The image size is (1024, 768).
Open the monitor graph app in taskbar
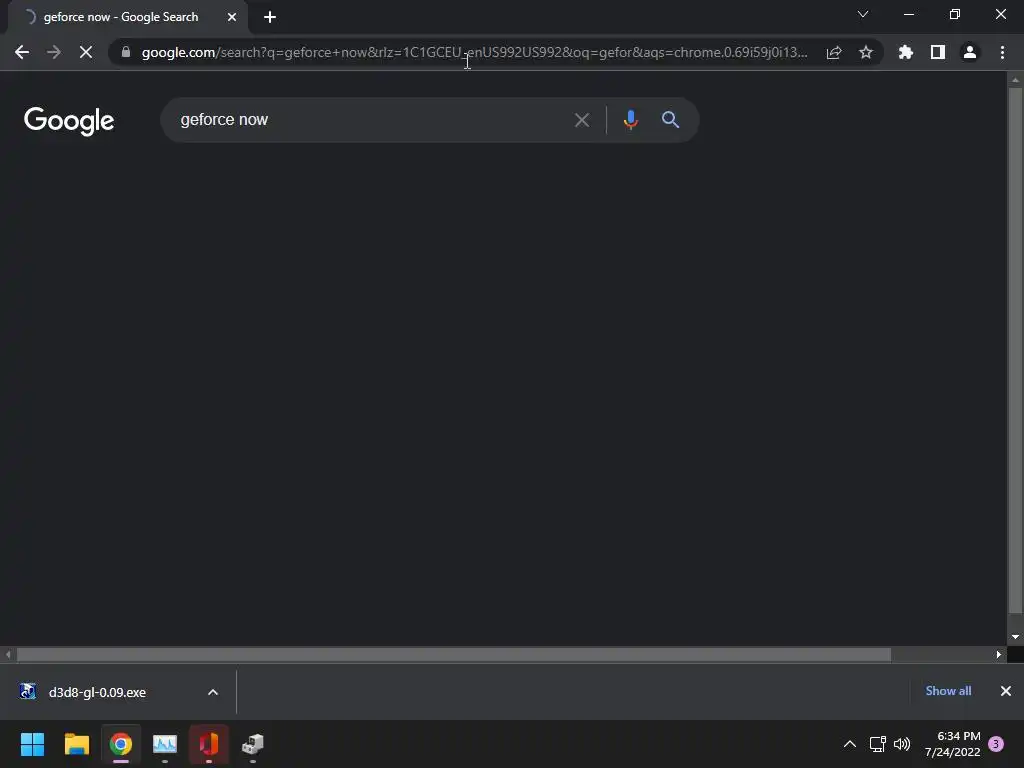click(165, 744)
